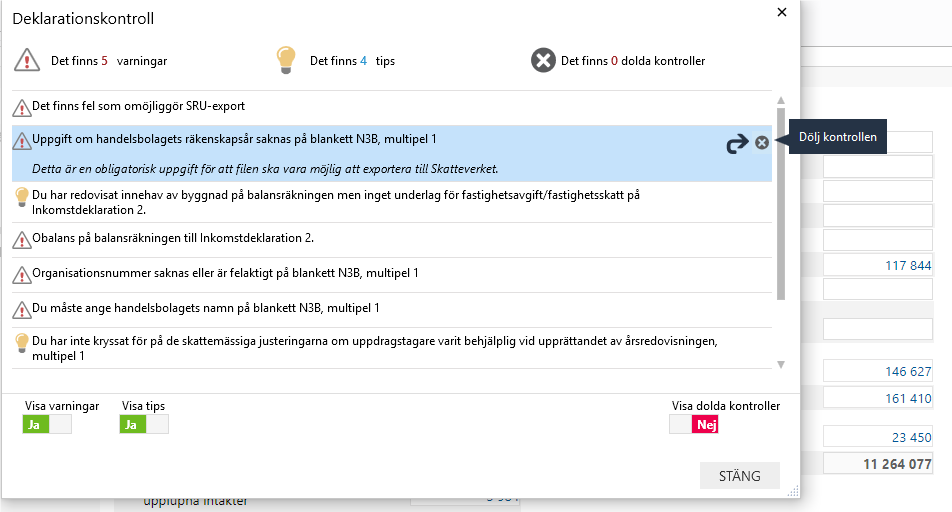
Task: Click the 11 264 077 total field in background
Action: (x=878, y=463)
